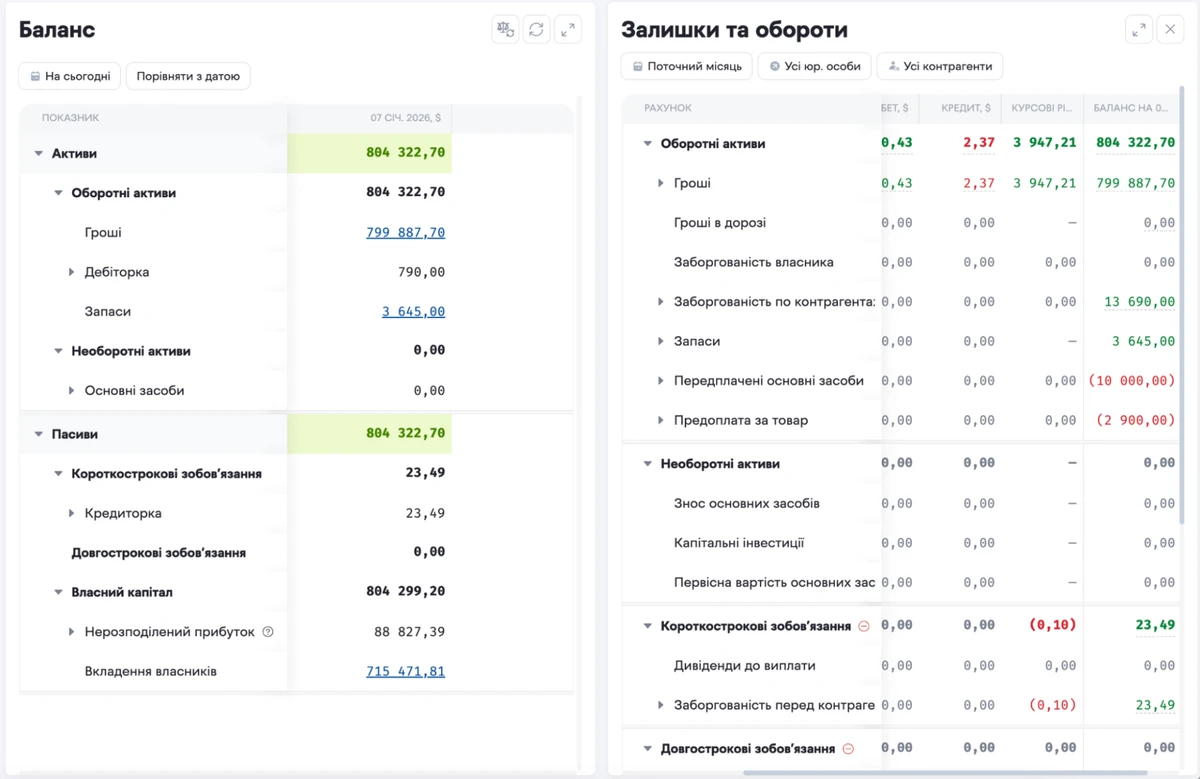
Task: Refresh the Баланс panel
Action: click(x=537, y=29)
